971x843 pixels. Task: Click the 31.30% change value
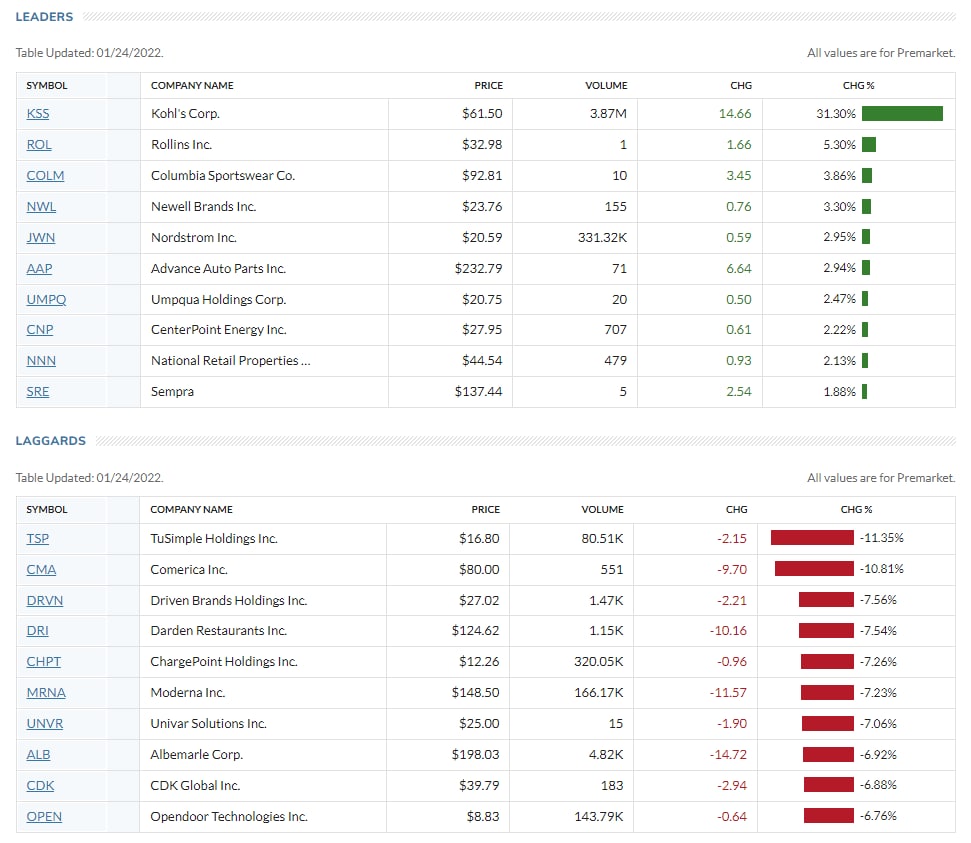[835, 114]
